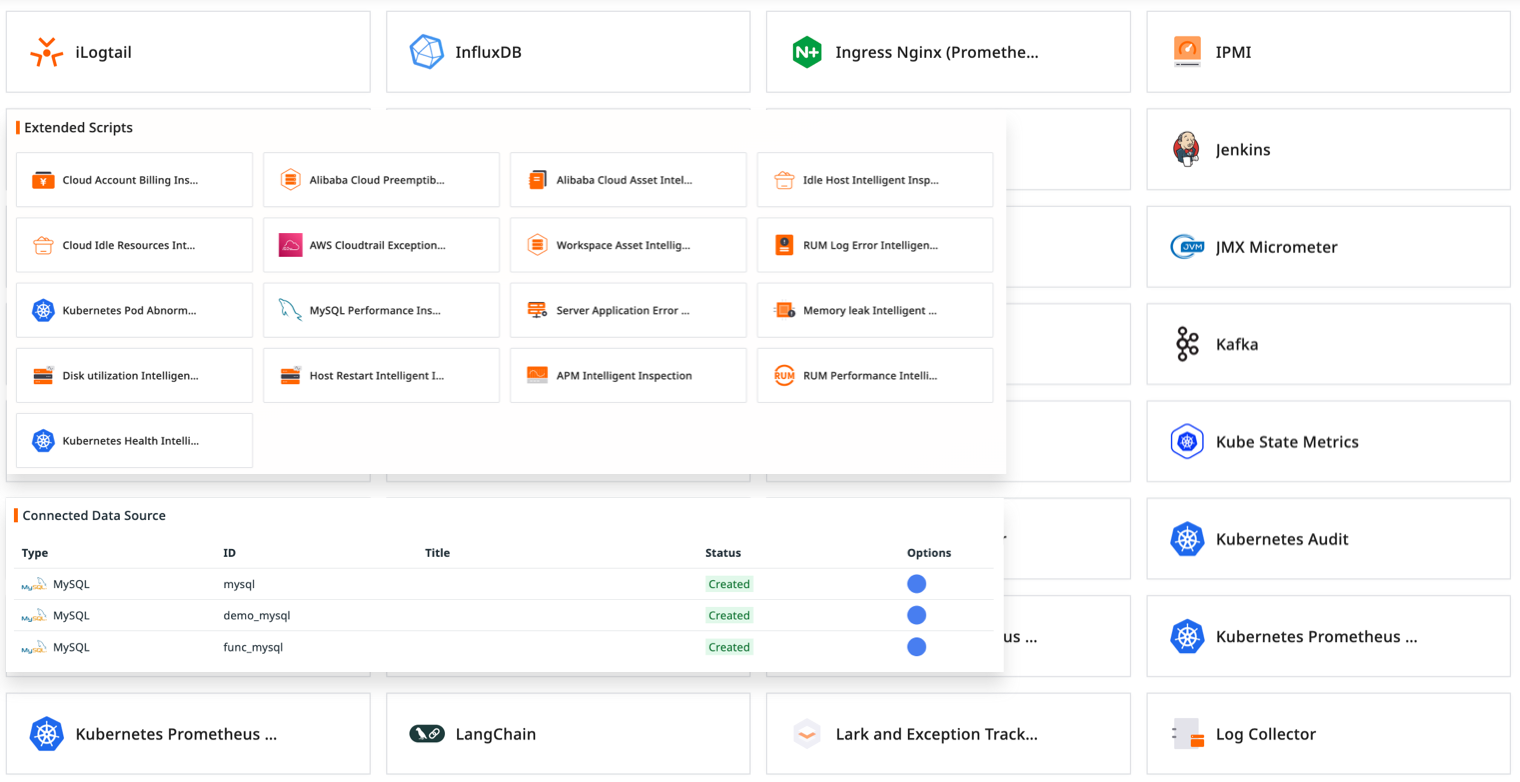Open Host Restart Intelligent Inspection script
Screen dimensions: 1520x782
pyautogui.click(x=381, y=375)
